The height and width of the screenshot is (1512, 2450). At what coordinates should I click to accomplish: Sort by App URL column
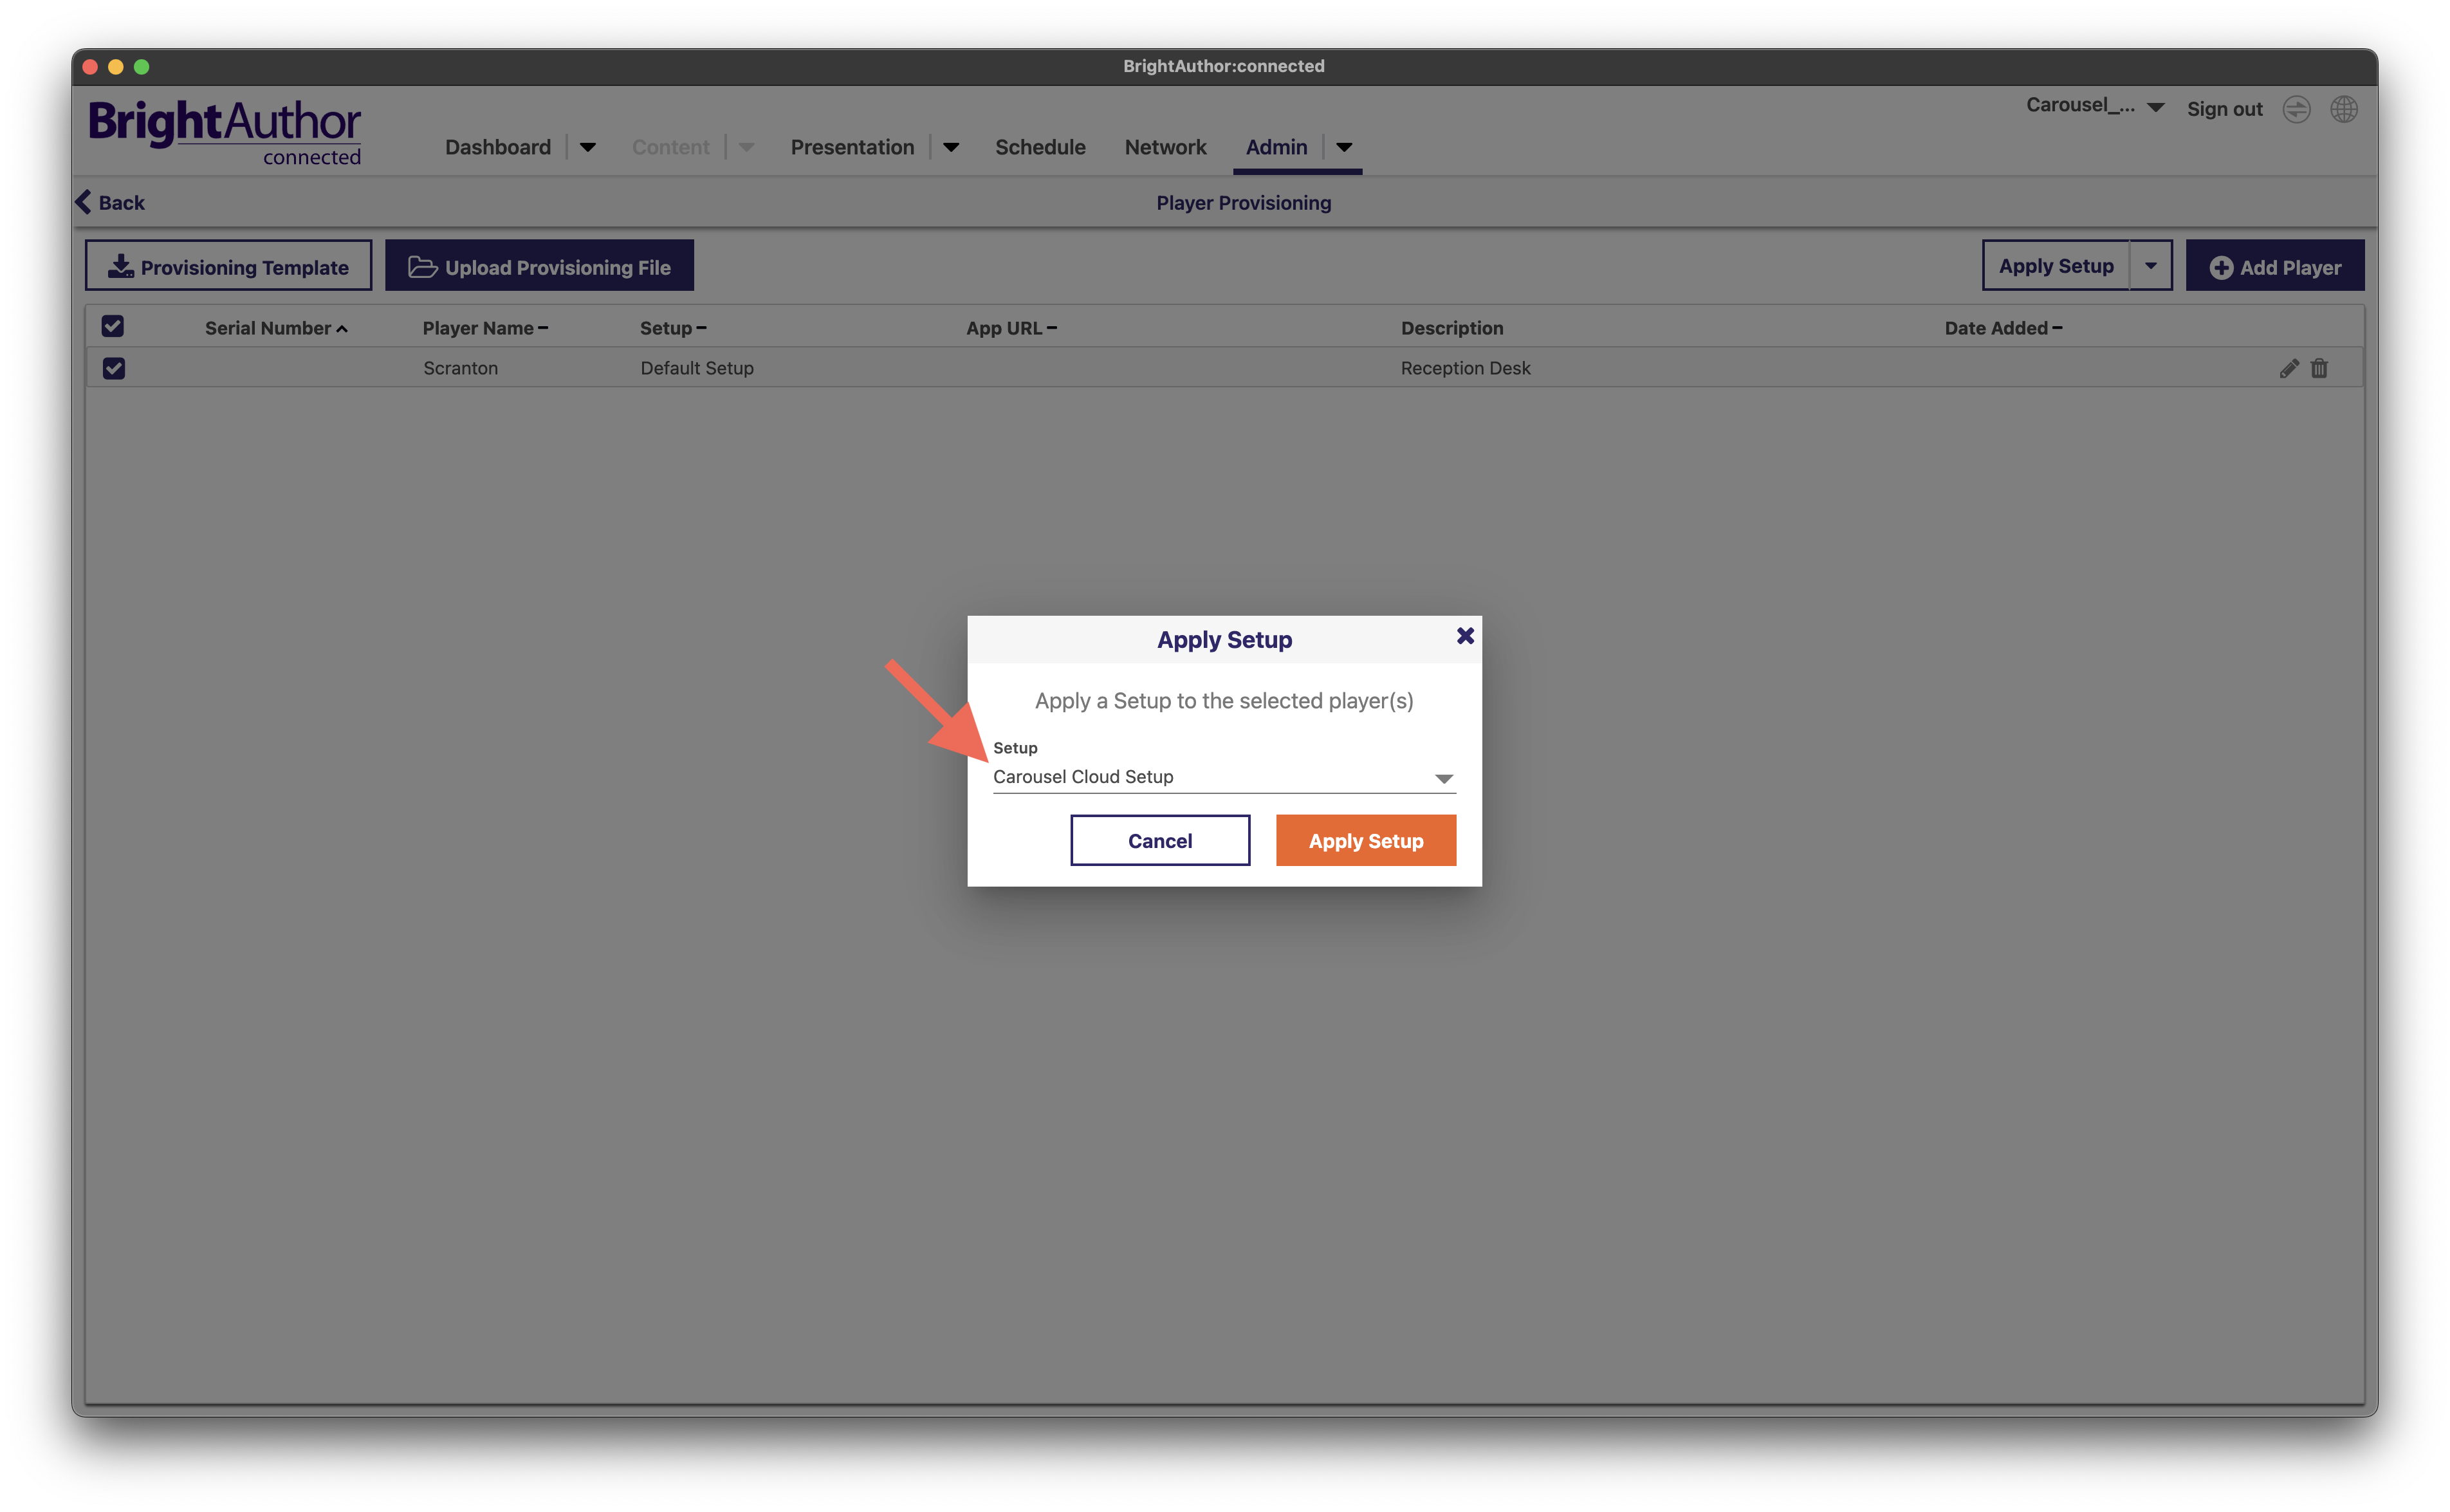click(1011, 328)
